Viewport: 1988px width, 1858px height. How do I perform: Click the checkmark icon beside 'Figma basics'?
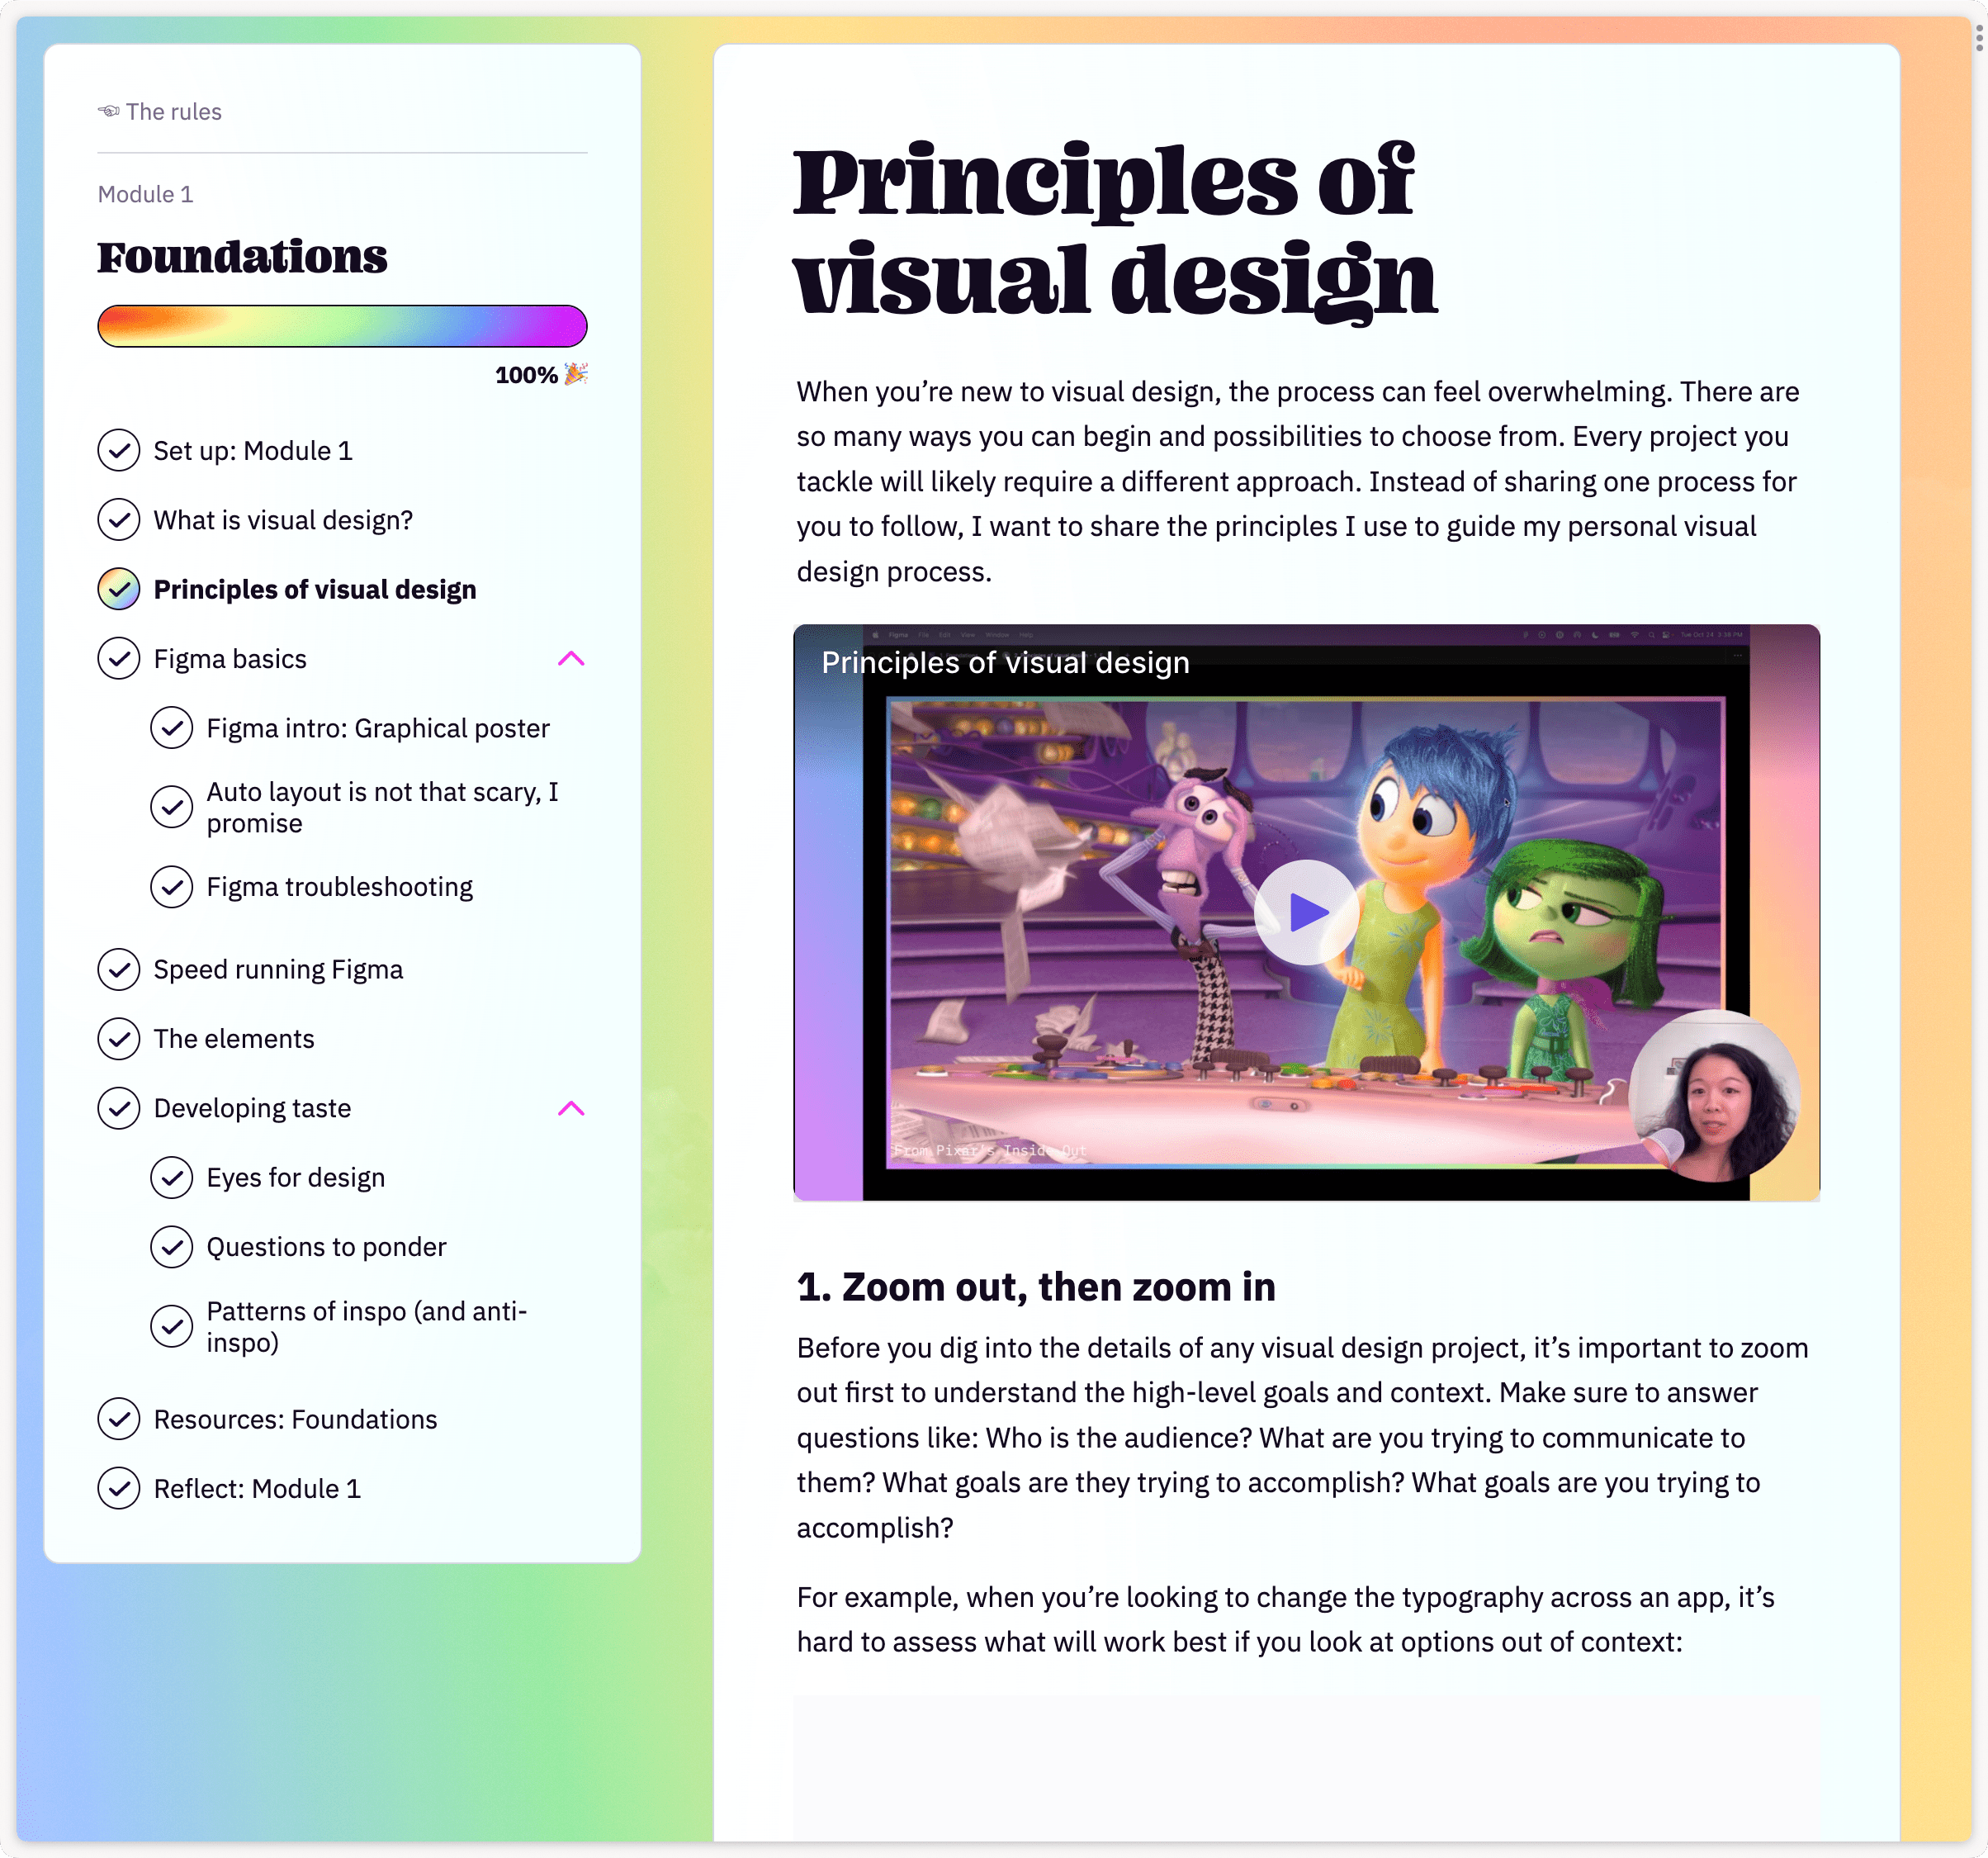coord(116,658)
